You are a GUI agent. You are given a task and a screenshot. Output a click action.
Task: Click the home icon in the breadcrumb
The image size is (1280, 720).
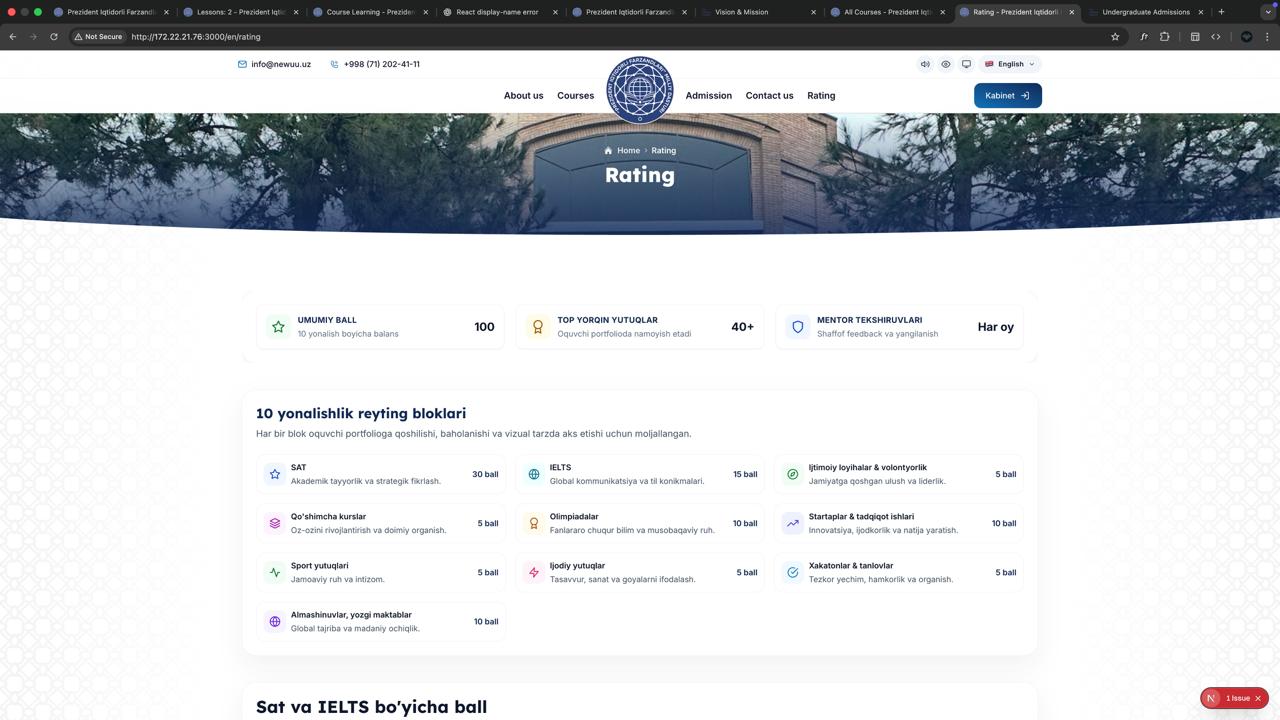pyautogui.click(x=608, y=151)
